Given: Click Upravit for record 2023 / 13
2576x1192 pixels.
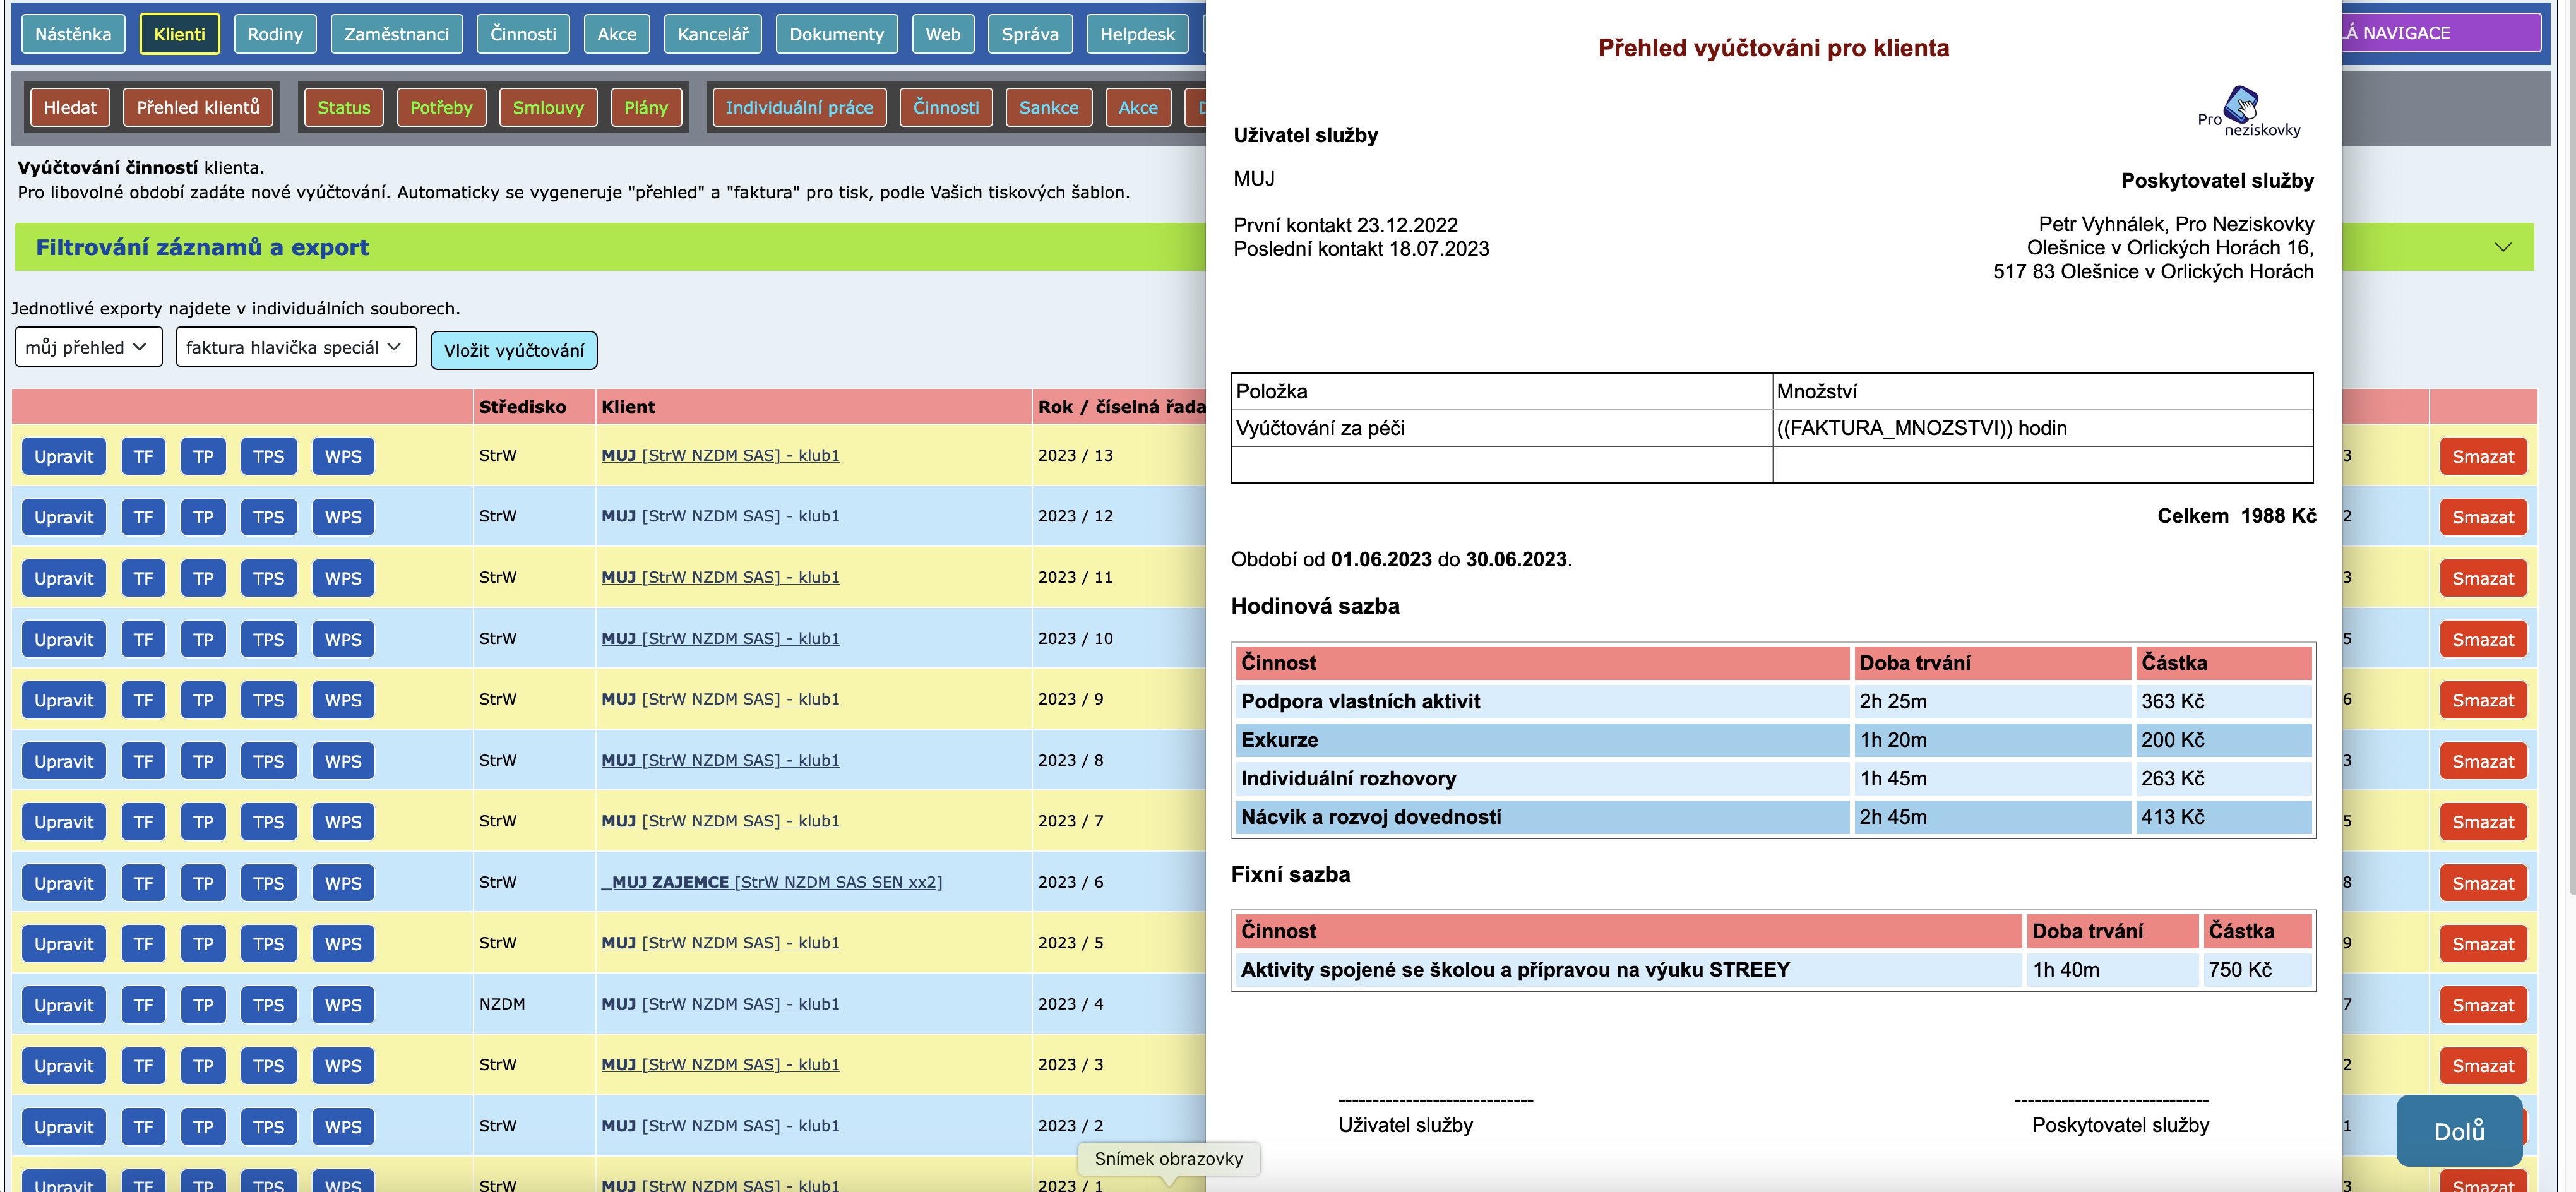Looking at the screenshot, I should tap(63, 457).
